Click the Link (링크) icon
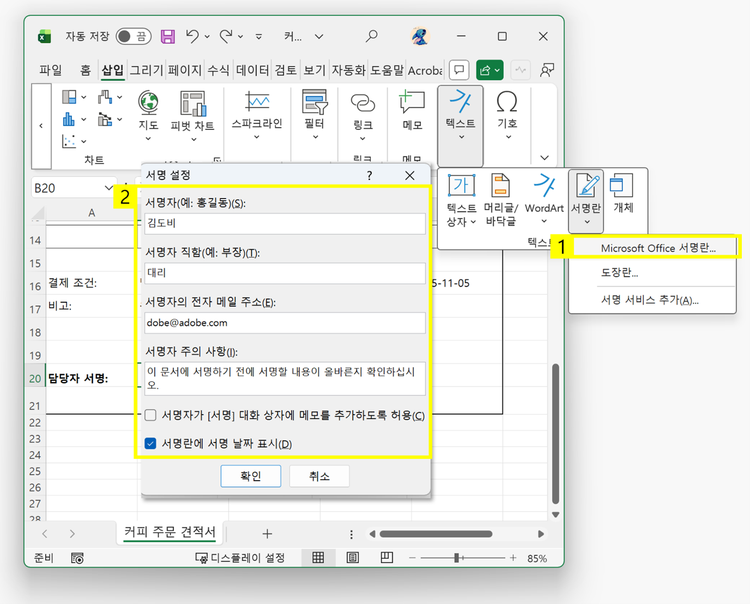 (x=363, y=115)
